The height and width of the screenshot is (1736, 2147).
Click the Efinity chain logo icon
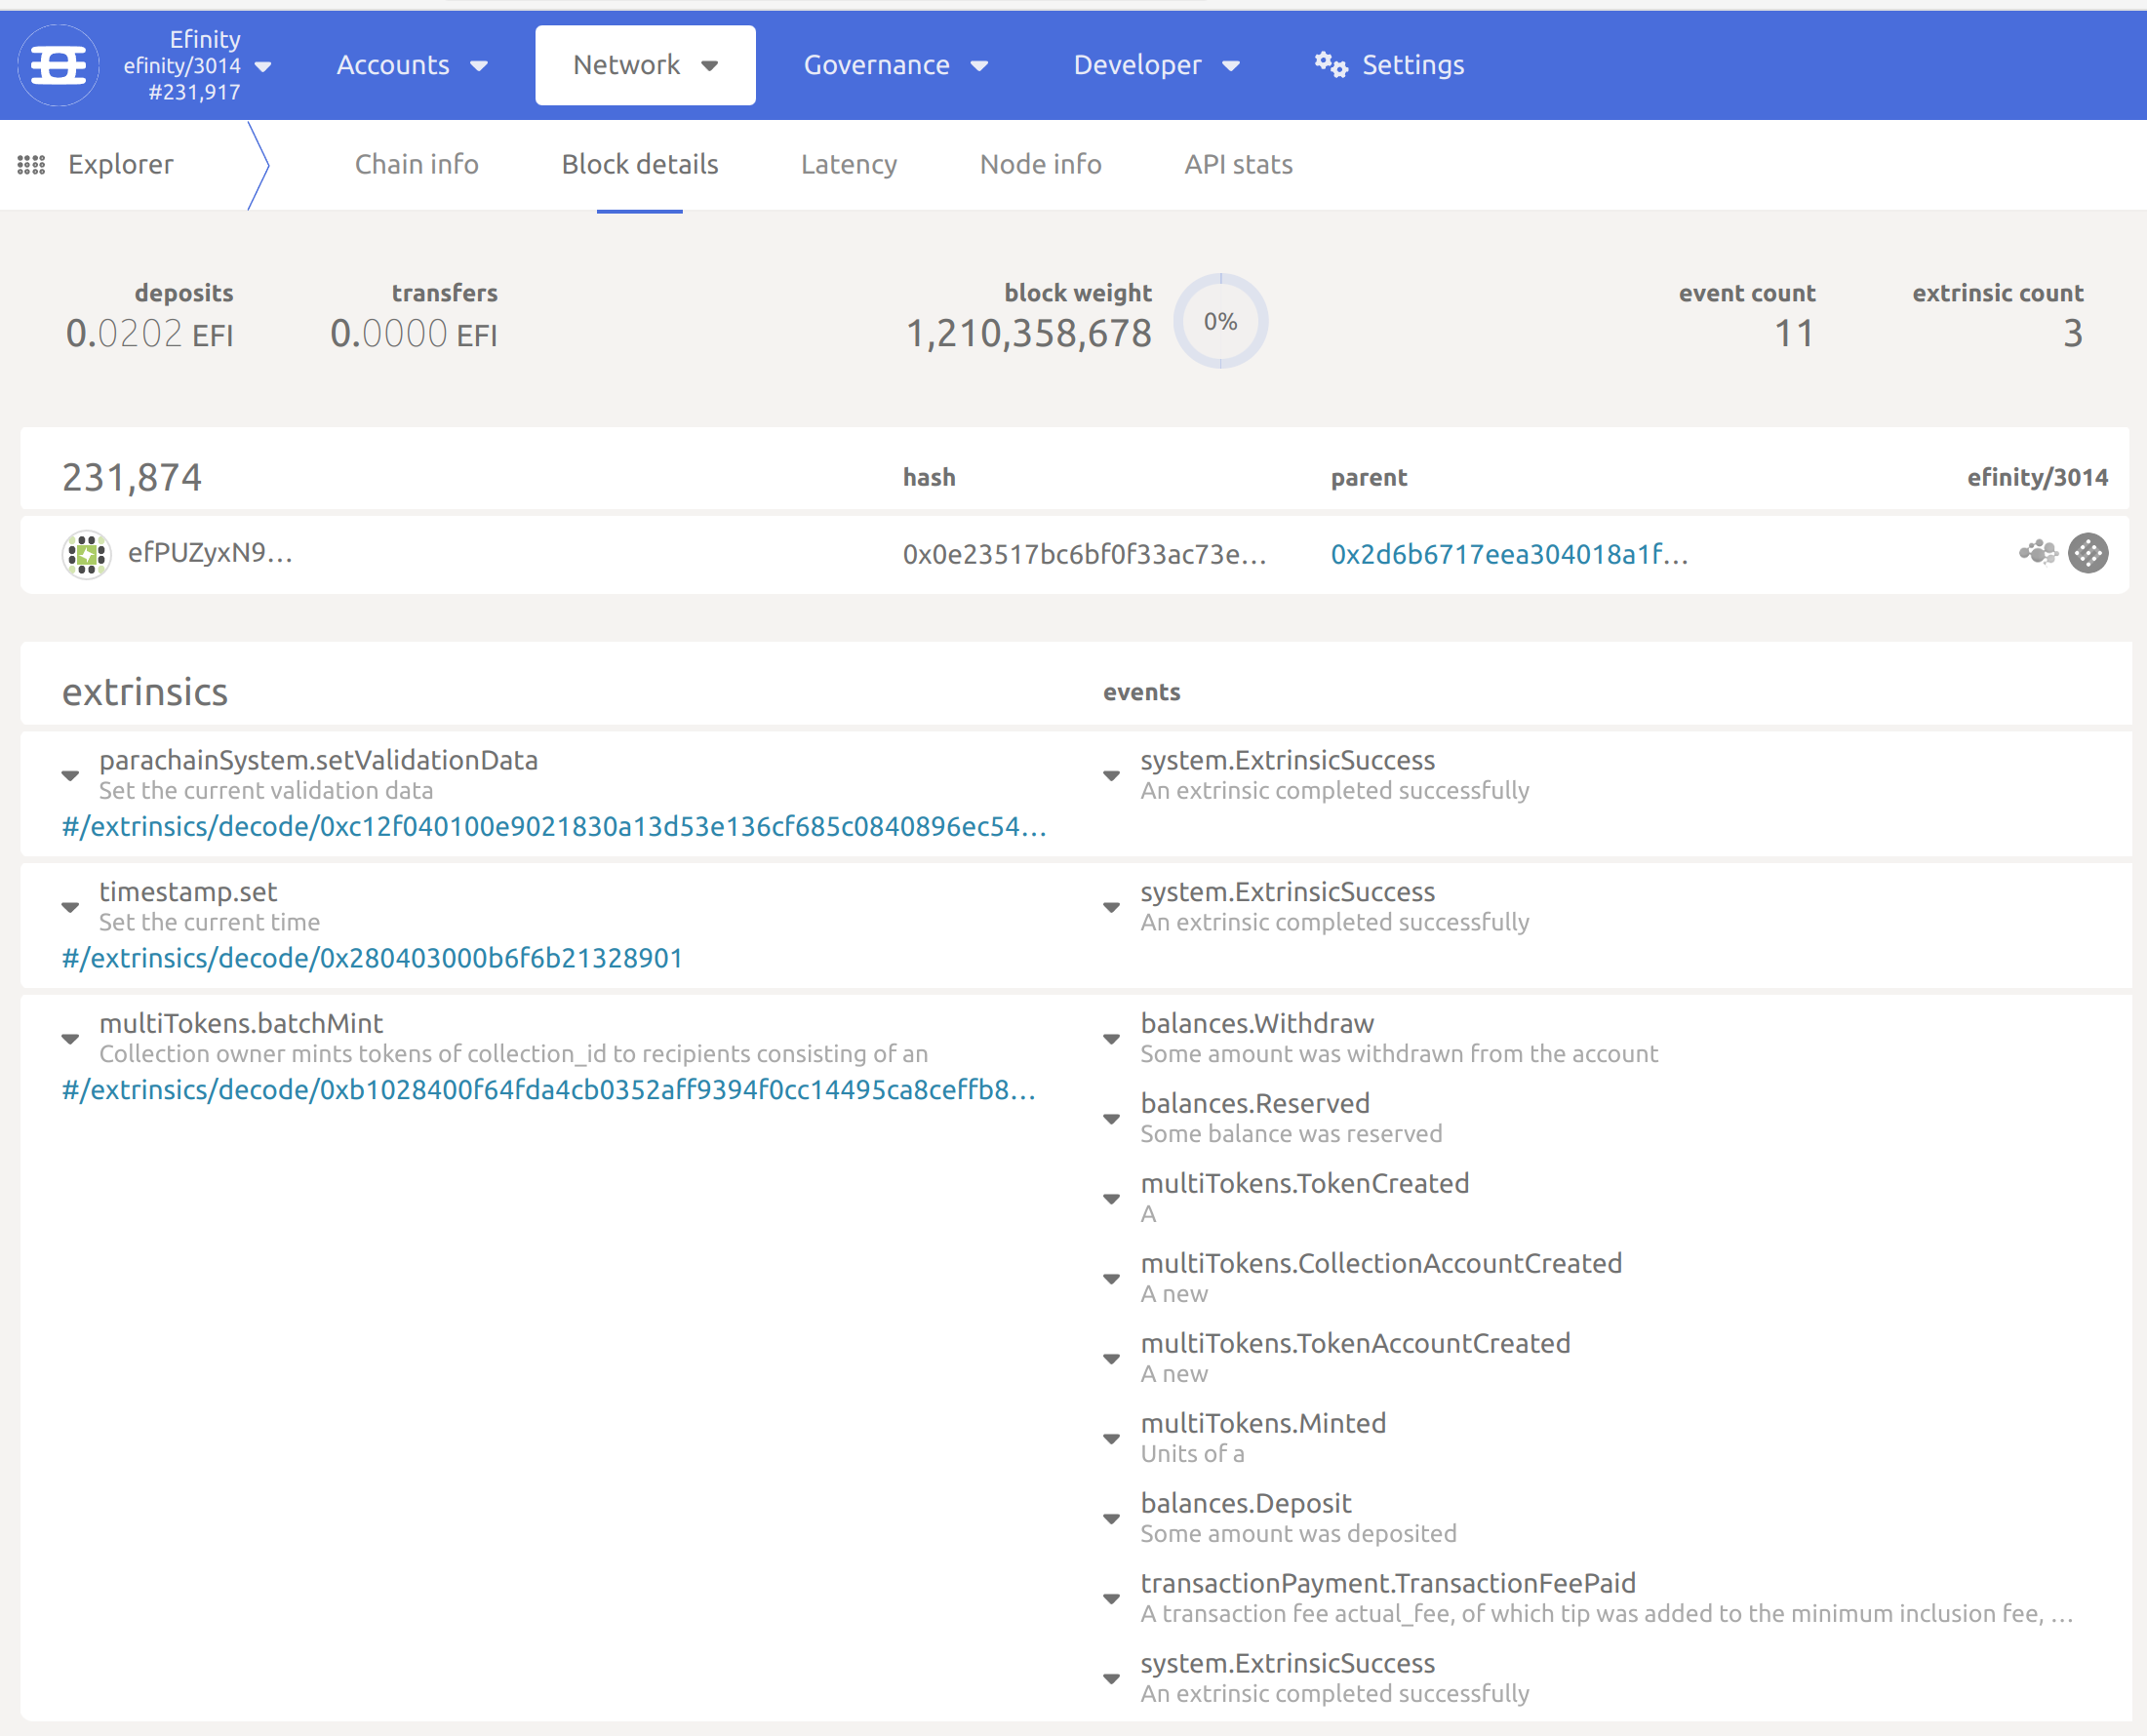[x=58, y=65]
